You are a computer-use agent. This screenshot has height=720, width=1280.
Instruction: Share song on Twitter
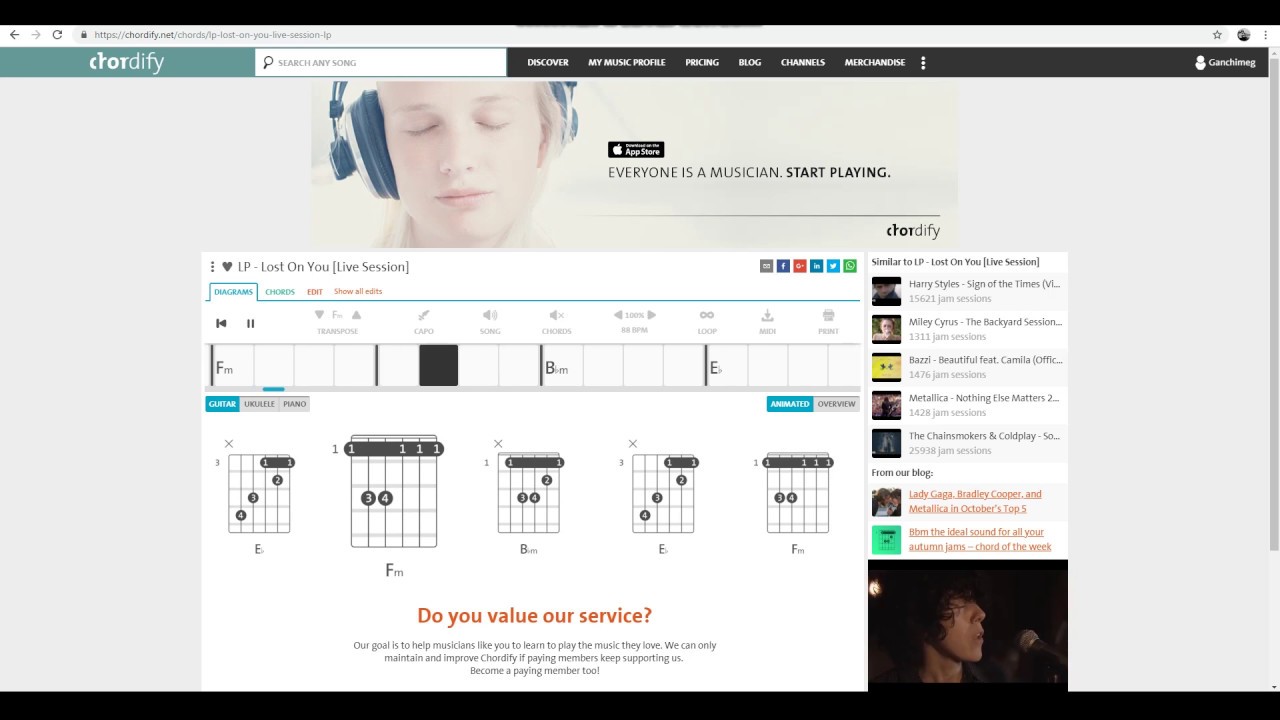coord(833,266)
